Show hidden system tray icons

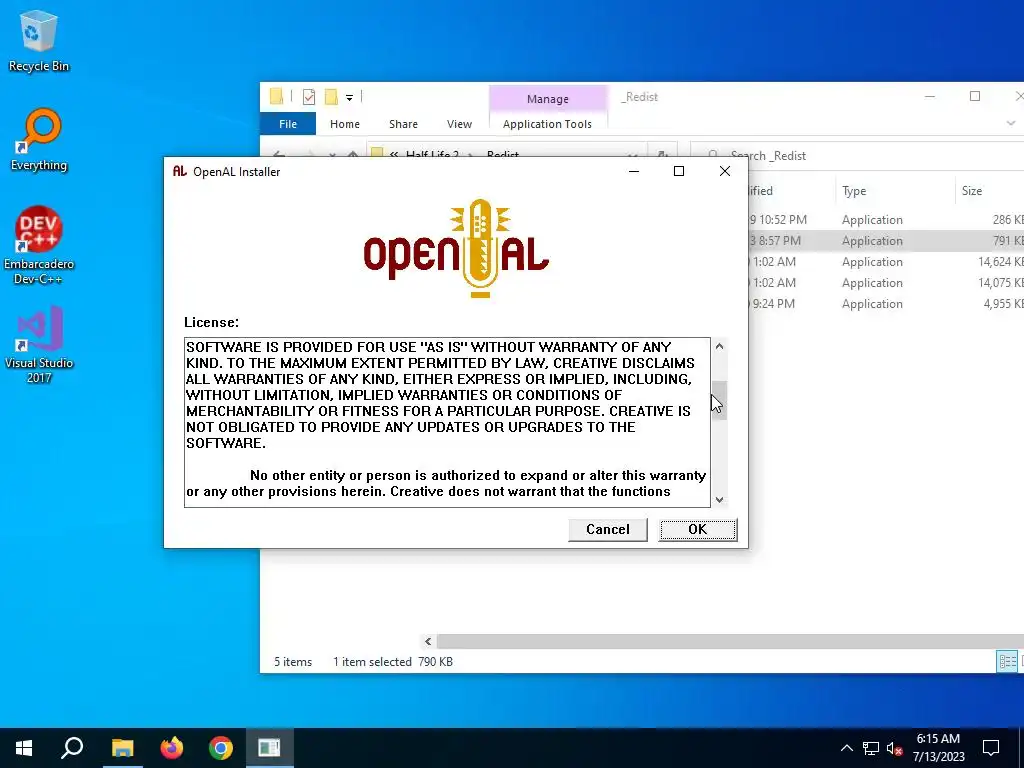tap(846, 748)
